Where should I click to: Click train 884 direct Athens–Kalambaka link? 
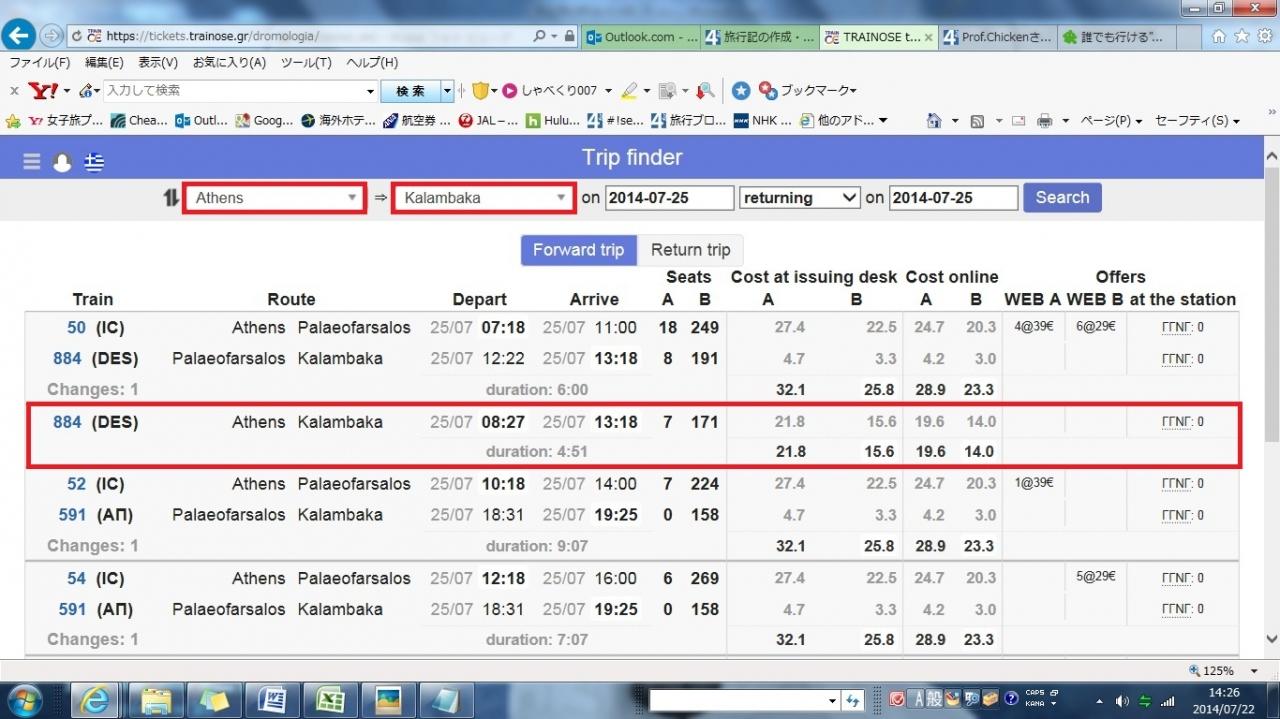(x=67, y=422)
